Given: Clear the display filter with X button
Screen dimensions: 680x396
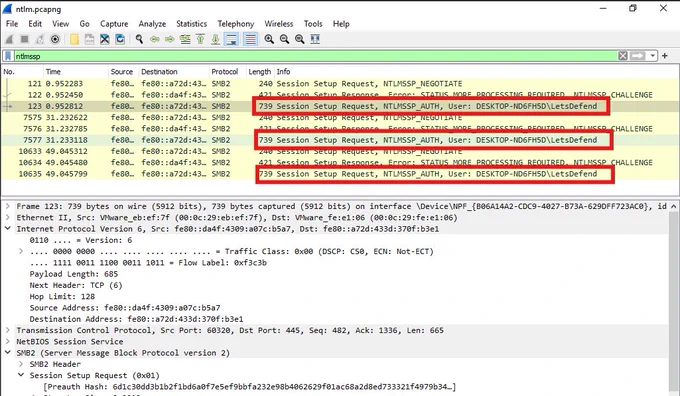Looking at the screenshot, I should [623, 56].
